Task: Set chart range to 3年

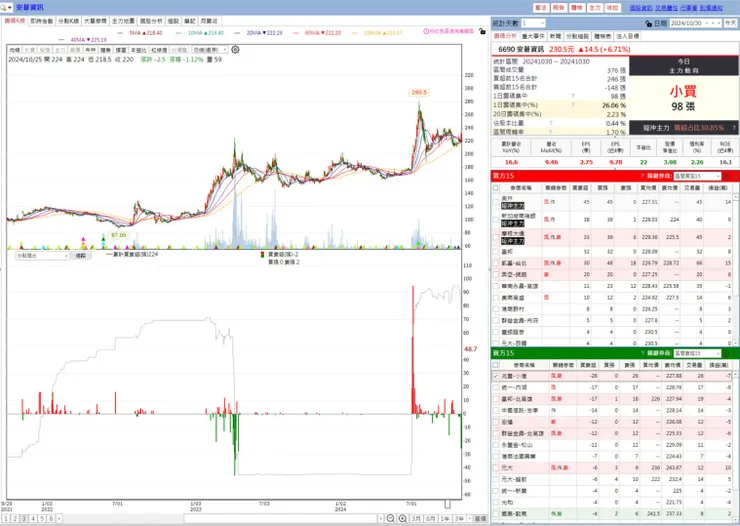Action: click(459, 518)
